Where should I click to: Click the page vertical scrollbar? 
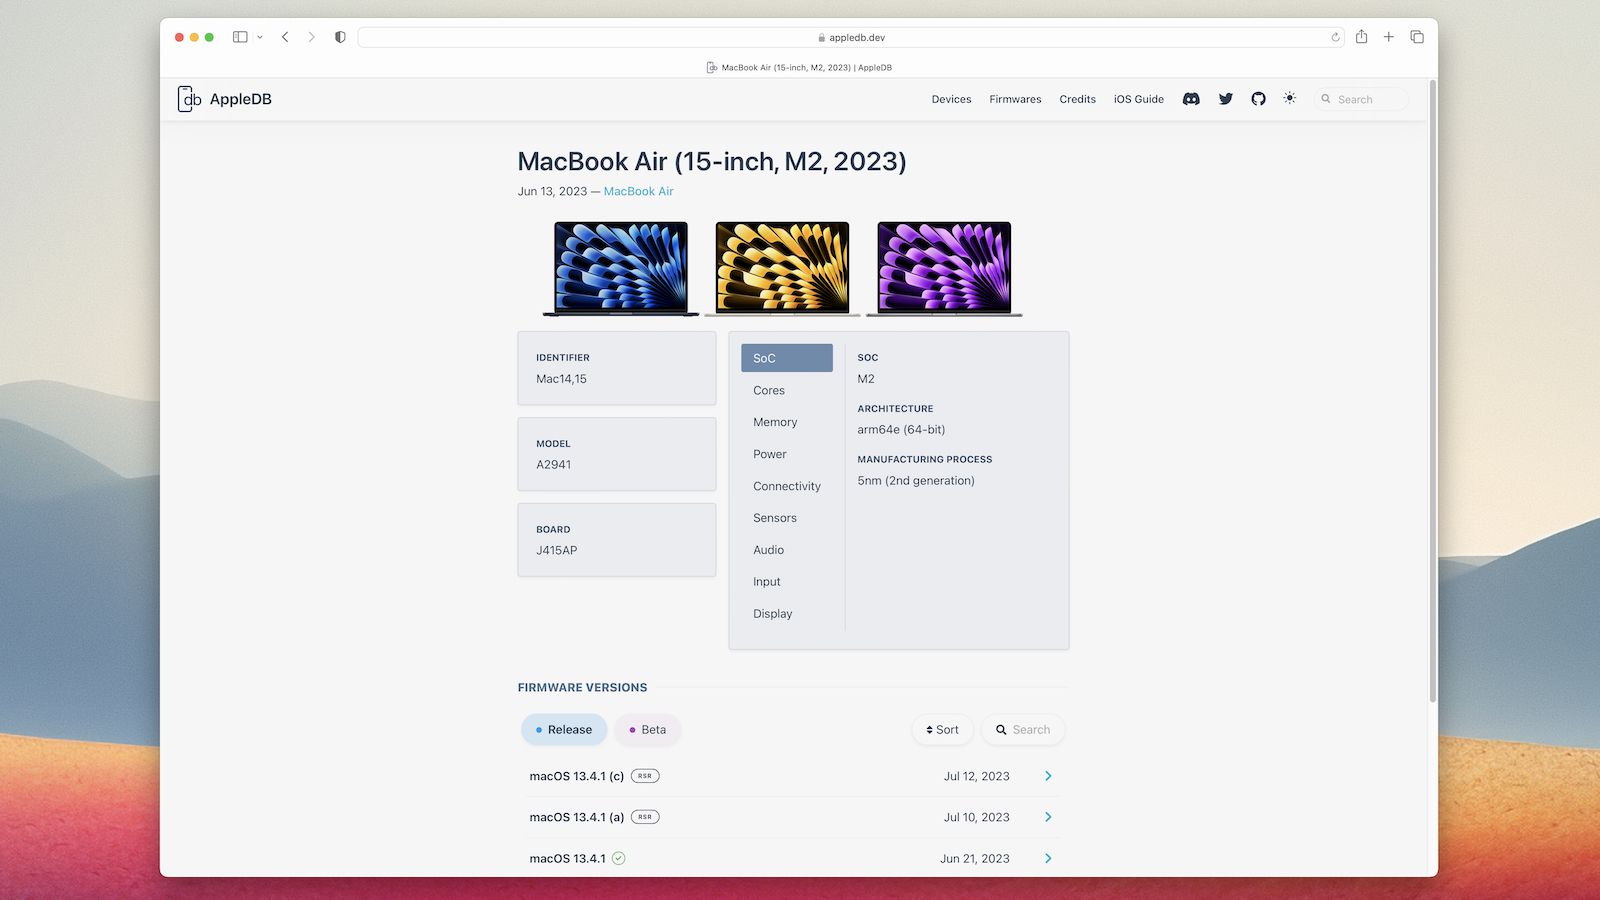coord(1432,390)
